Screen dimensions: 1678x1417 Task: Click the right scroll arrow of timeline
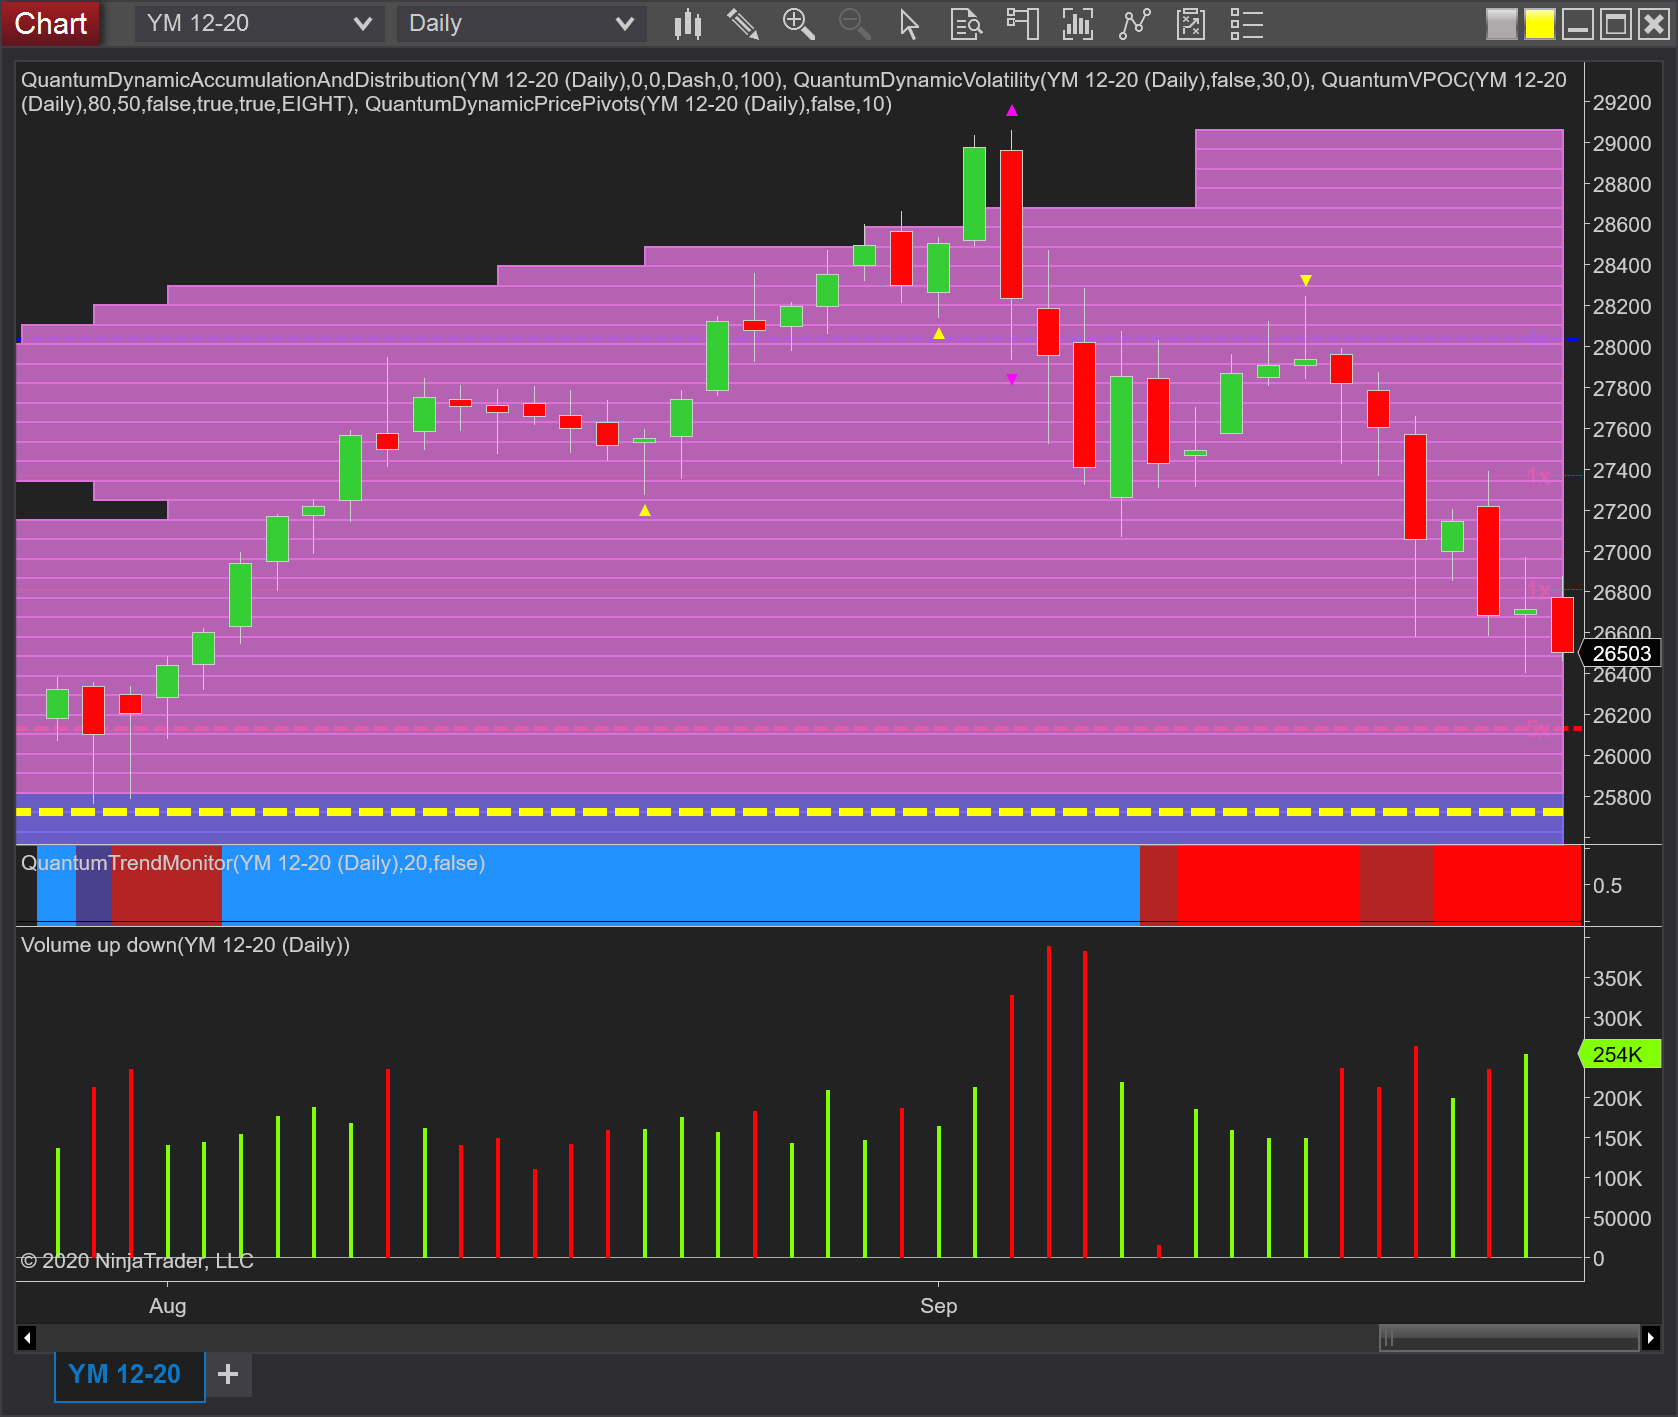tap(1650, 1337)
